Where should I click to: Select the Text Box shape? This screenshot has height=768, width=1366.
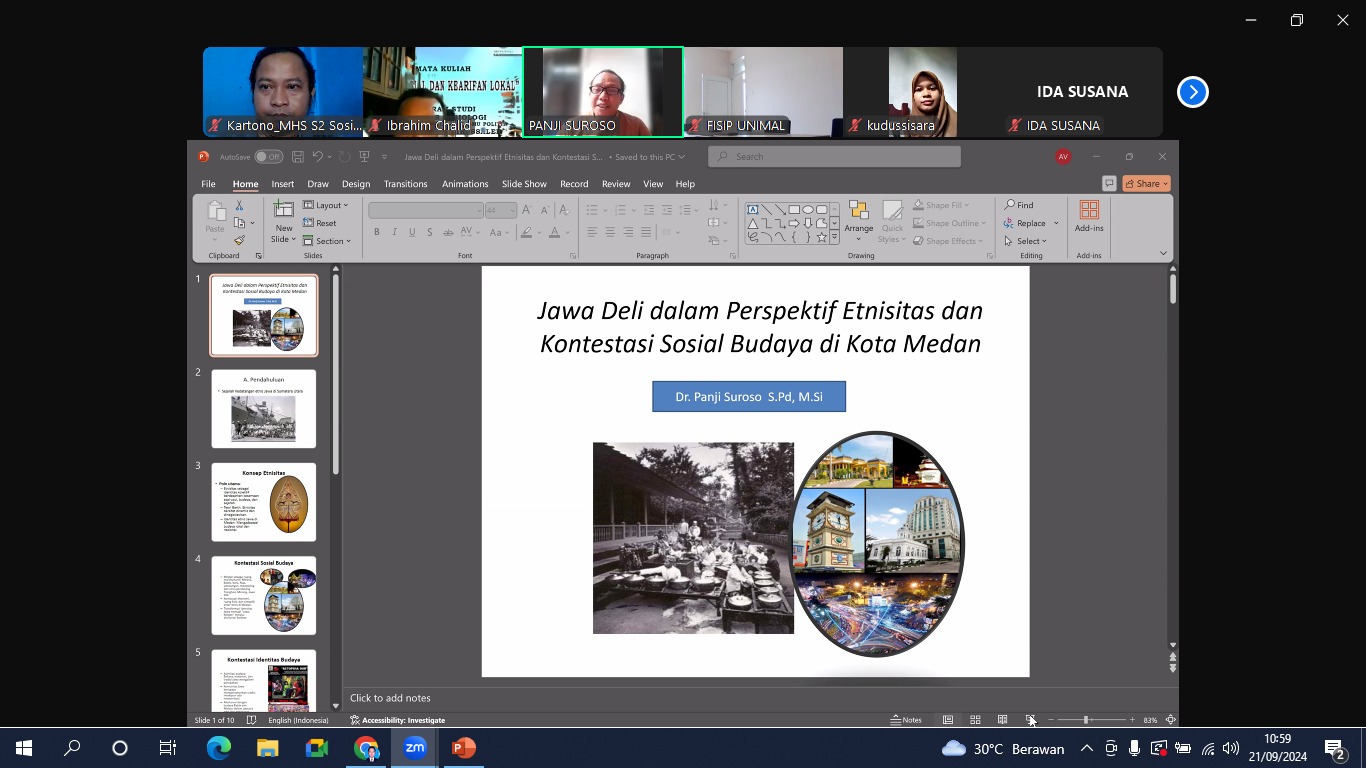point(753,210)
